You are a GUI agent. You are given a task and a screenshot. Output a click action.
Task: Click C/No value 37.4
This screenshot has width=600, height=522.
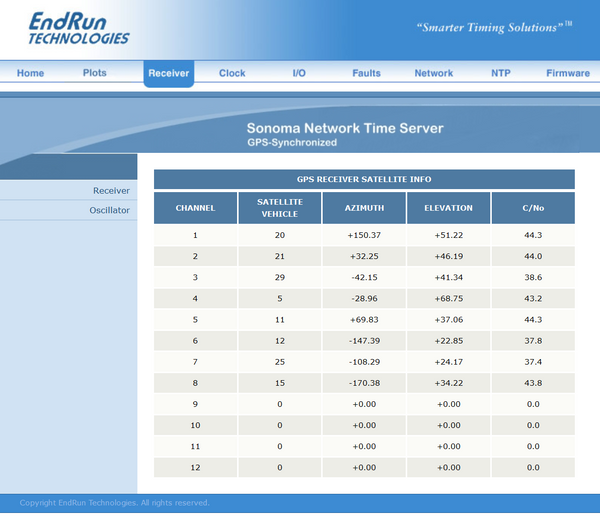533,362
